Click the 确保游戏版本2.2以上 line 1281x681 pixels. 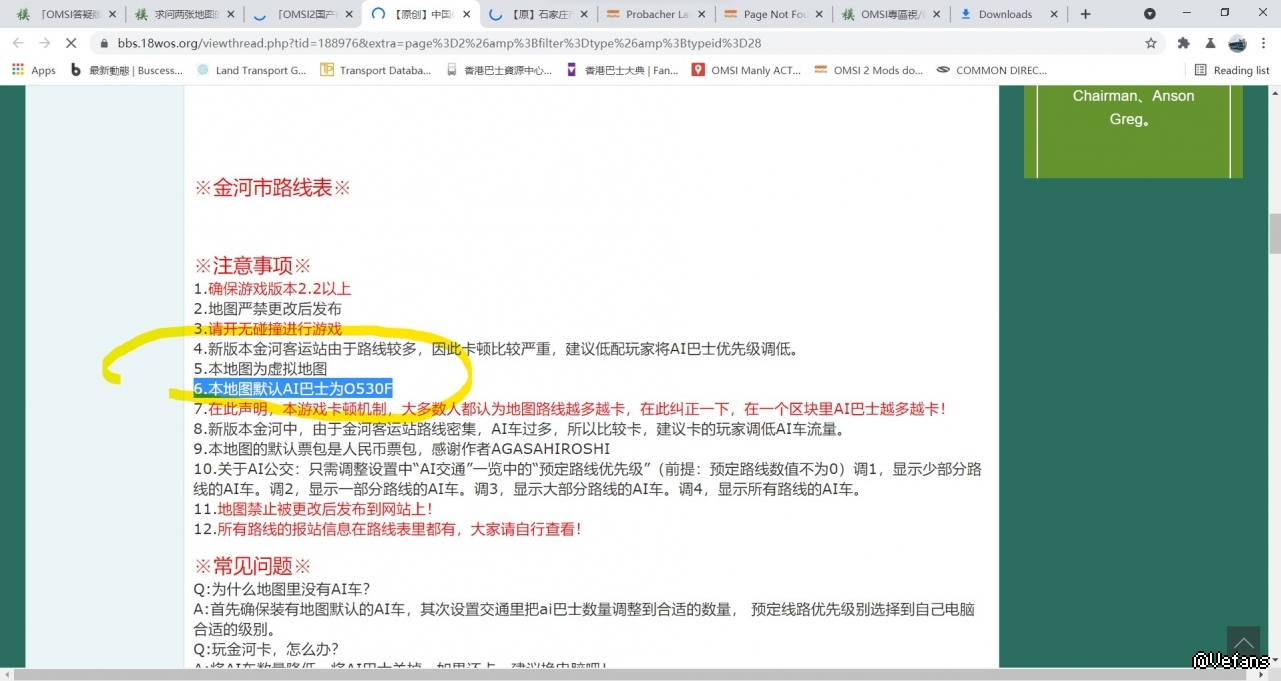tap(272, 289)
